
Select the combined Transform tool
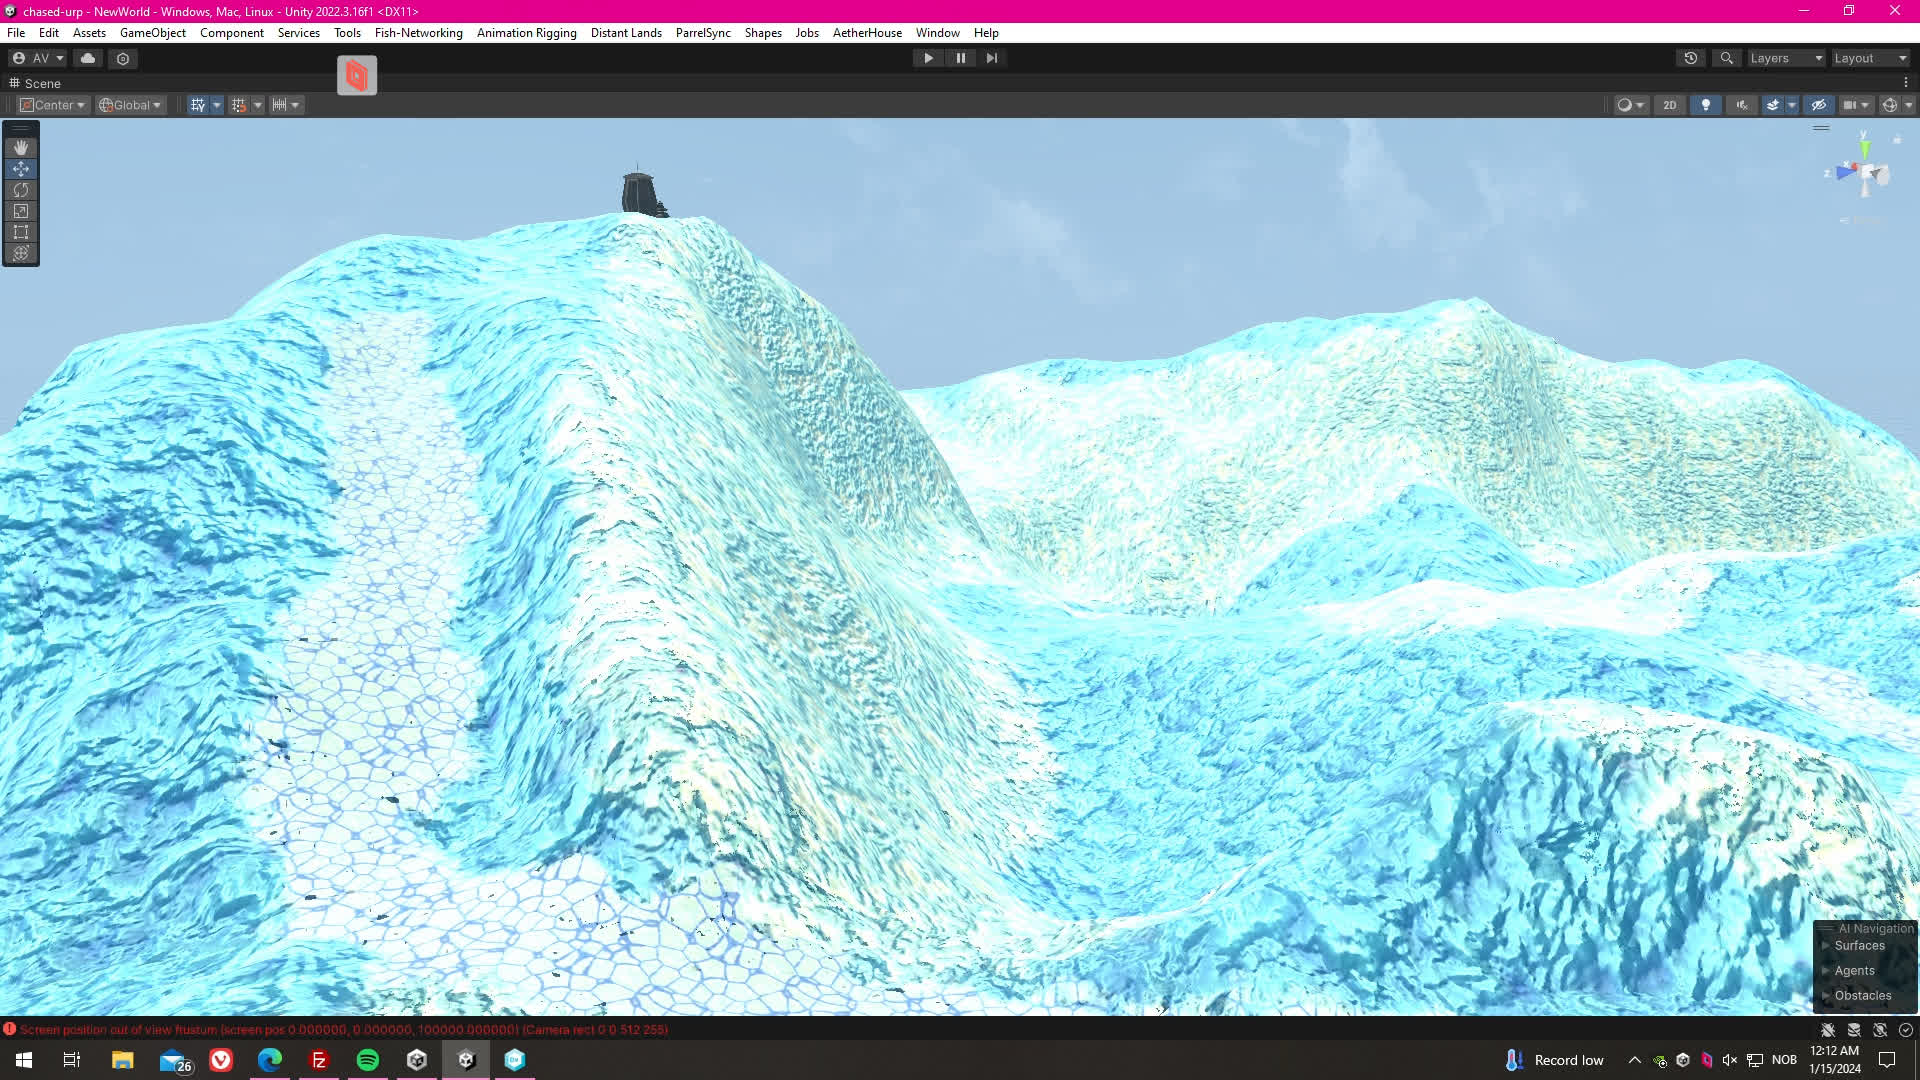pos(21,253)
